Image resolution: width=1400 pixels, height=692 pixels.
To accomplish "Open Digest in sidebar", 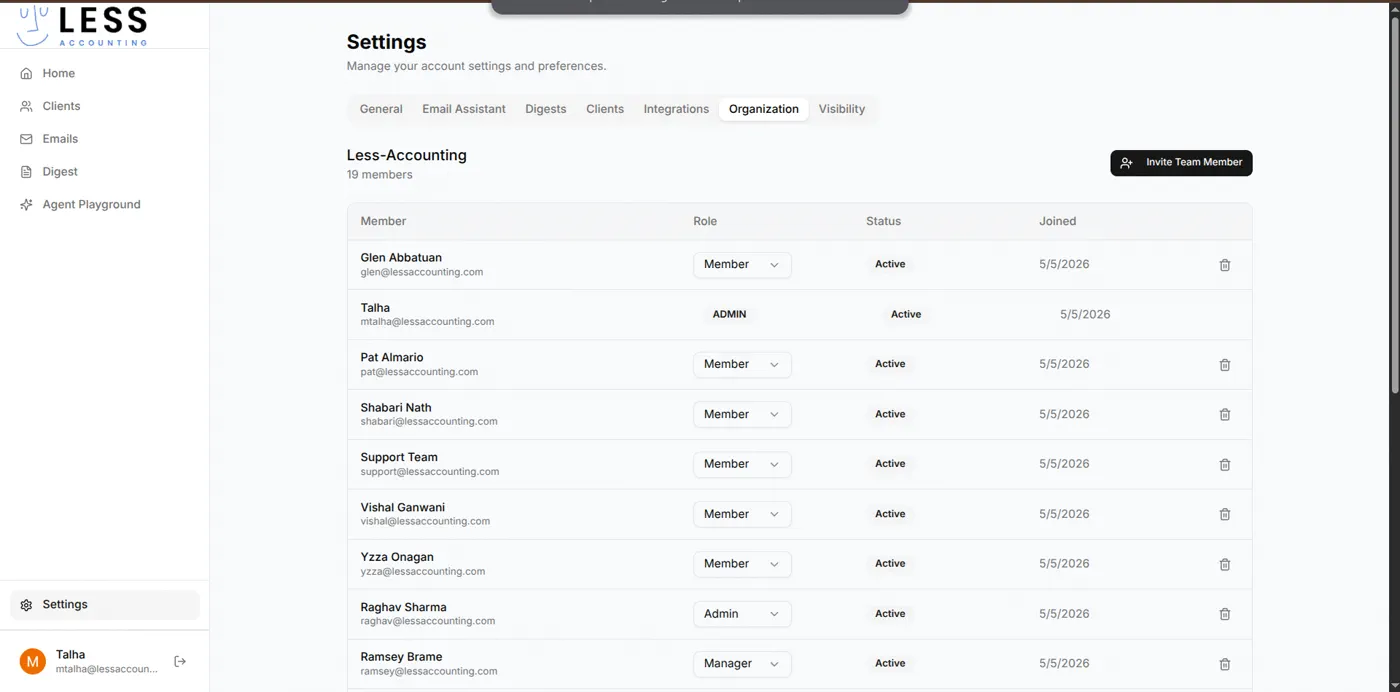I will [105, 172].
